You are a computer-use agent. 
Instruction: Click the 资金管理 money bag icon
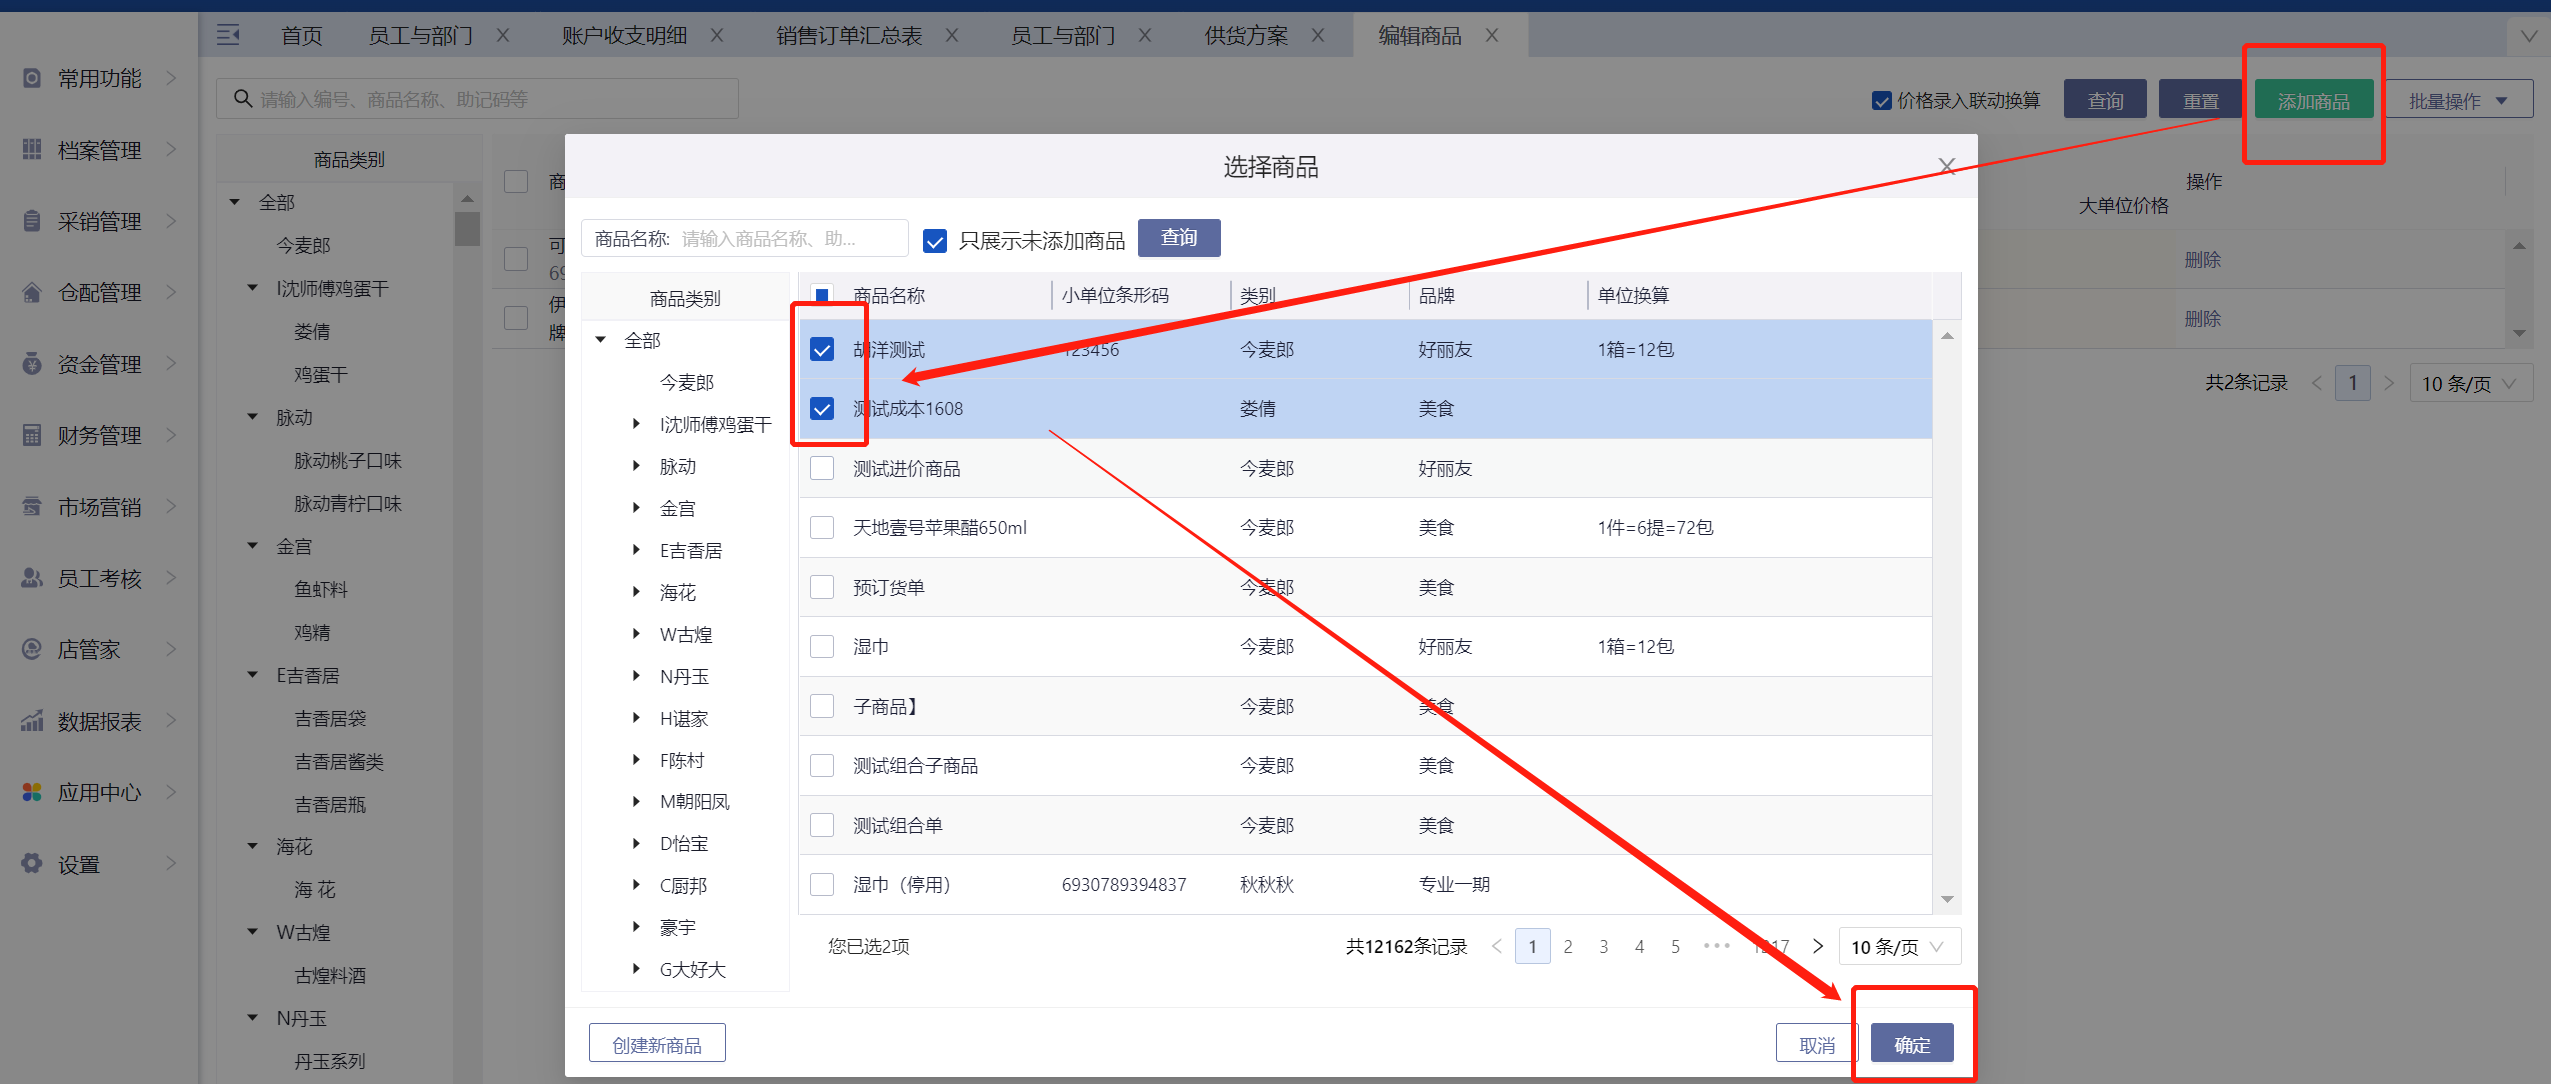coord(32,364)
